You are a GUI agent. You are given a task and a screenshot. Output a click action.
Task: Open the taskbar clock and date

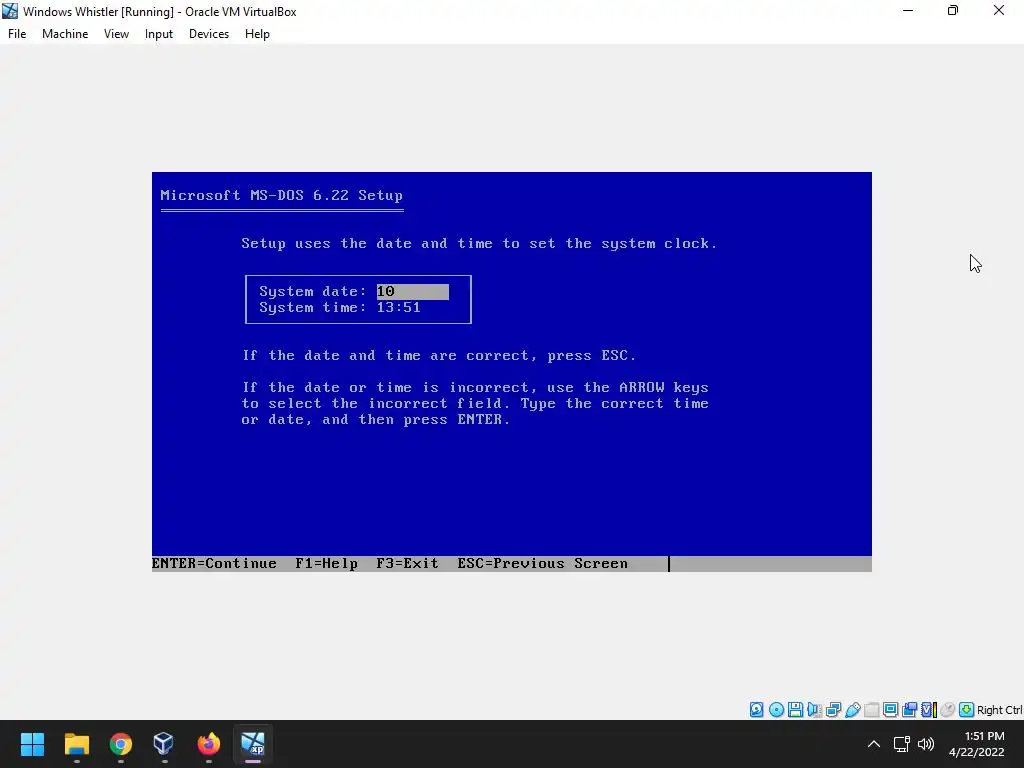click(977, 744)
